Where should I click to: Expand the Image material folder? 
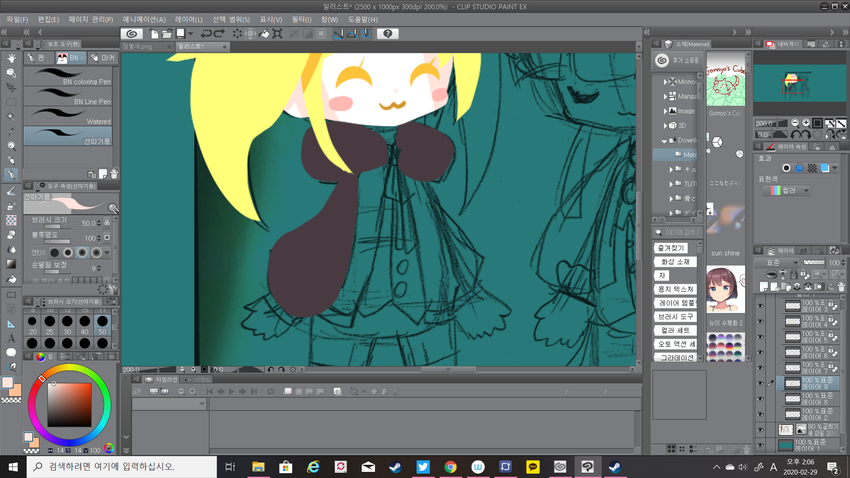(665, 111)
